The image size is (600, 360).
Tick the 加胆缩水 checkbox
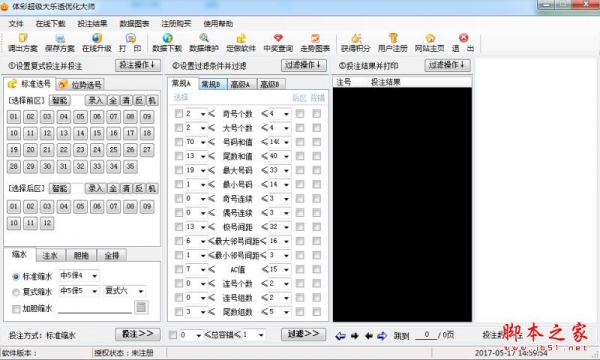coord(16,309)
